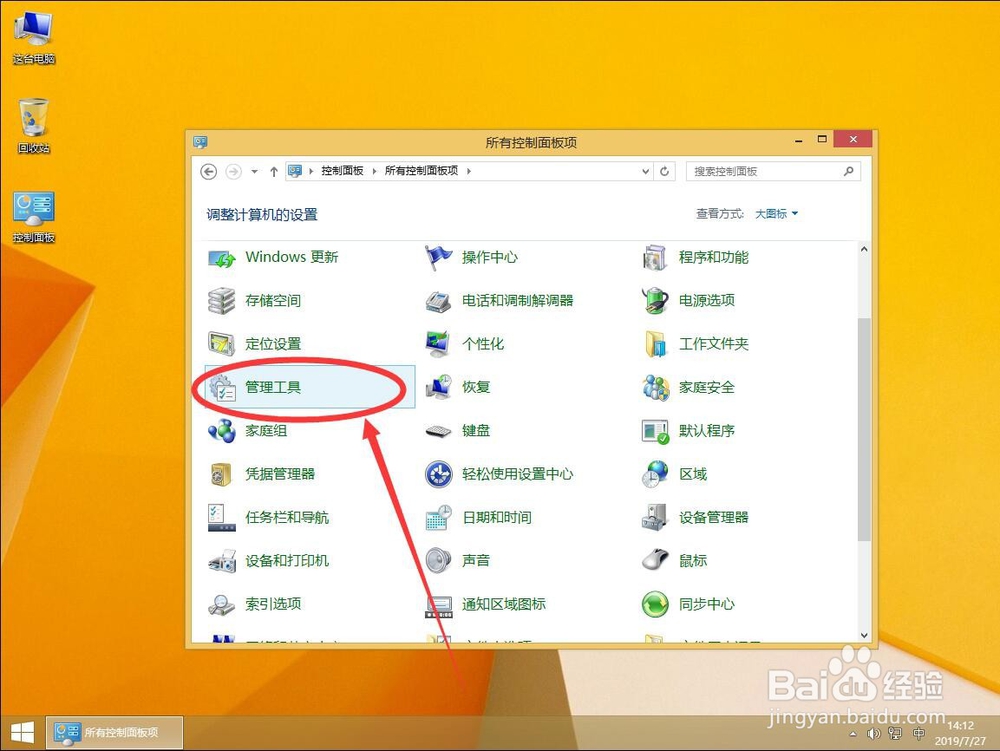
Task: Open the 恢复 icon
Action: click(x=439, y=388)
